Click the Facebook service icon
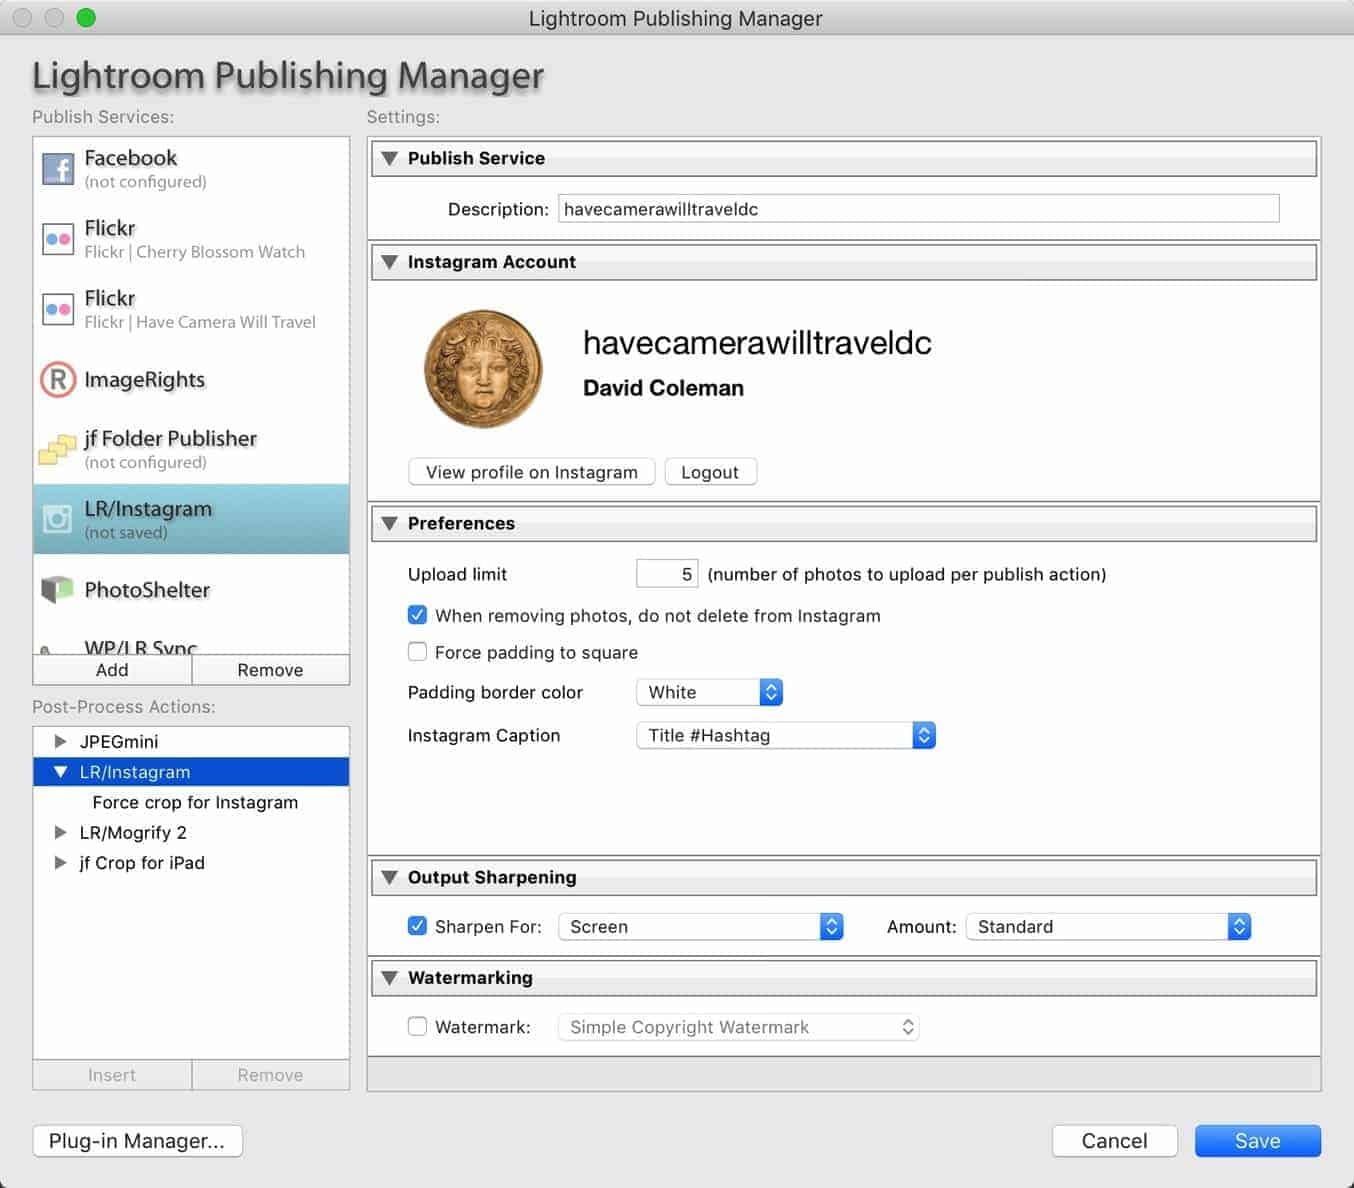Screen dimensions: 1354x1188 (x=58, y=168)
